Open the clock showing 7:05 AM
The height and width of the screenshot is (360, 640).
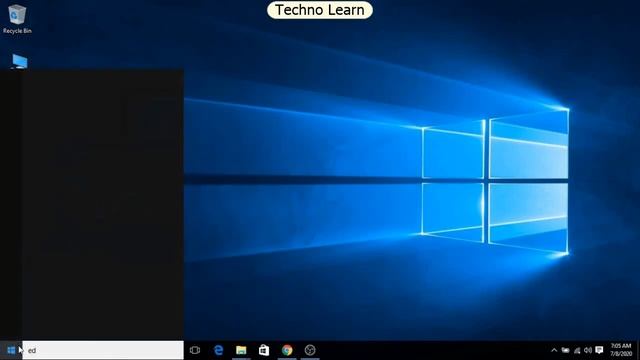(621, 350)
